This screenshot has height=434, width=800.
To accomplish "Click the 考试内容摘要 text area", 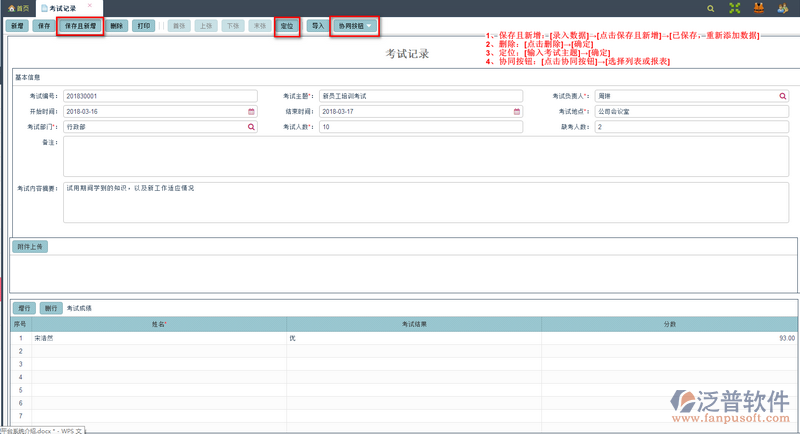I will pos(425,203).
